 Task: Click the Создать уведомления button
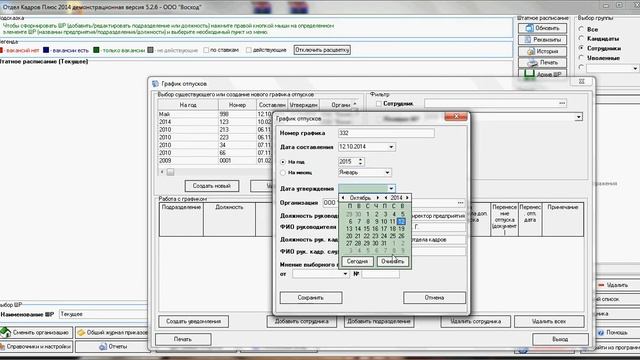[x=193, y=321]
